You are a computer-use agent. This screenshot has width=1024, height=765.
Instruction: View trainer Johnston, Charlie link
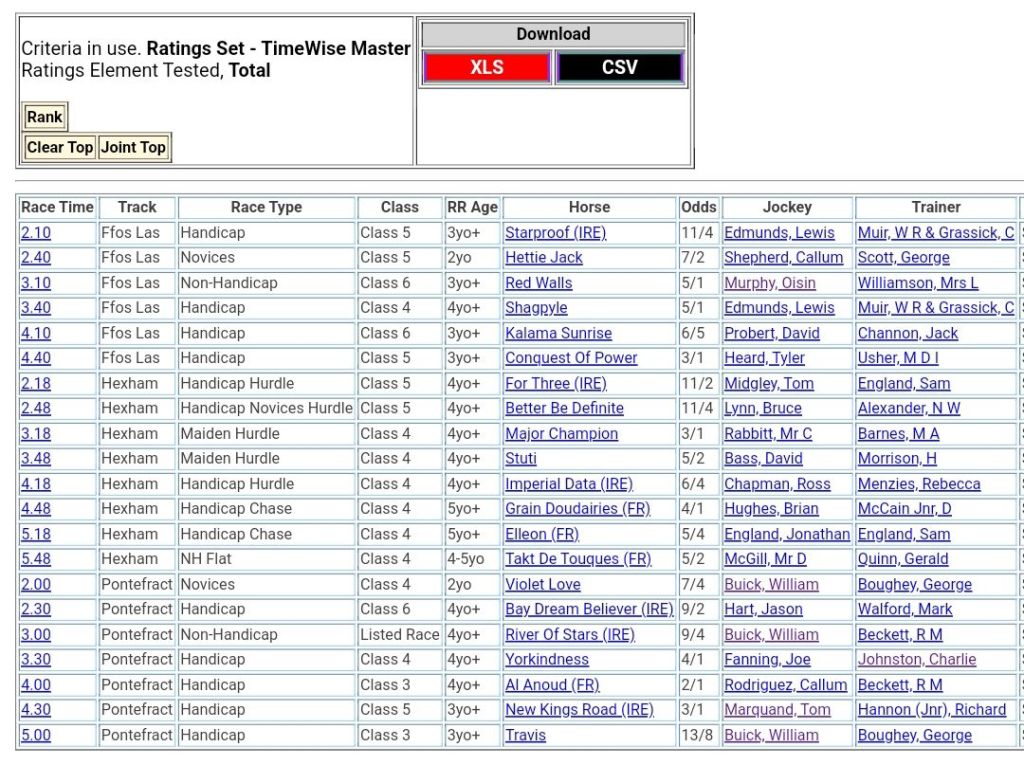coord(916,659)
